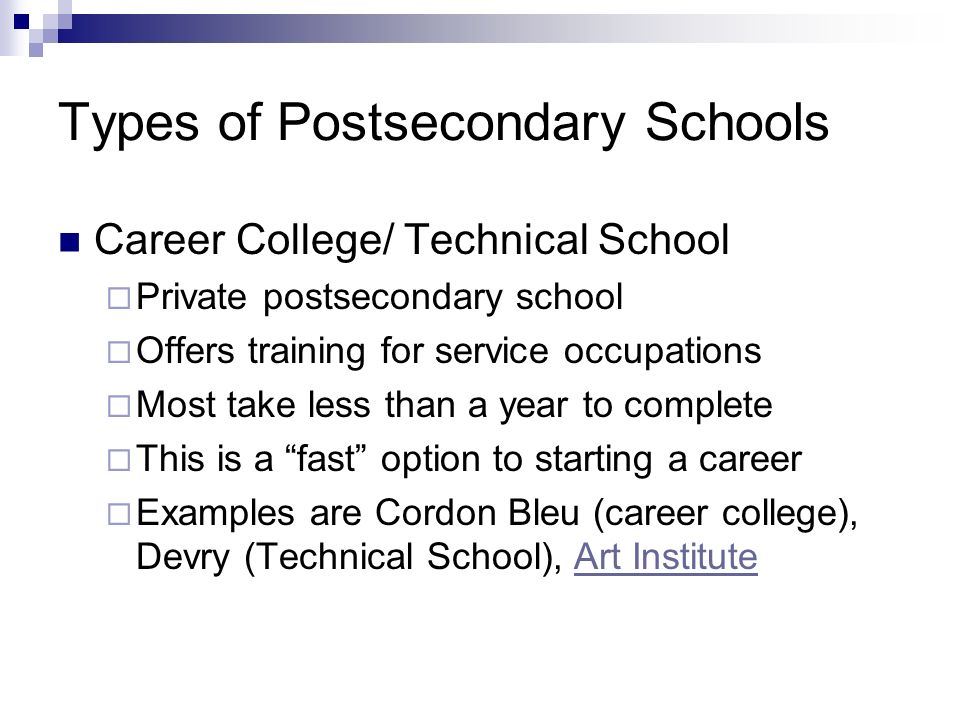Screen dimensions: 960x720
Task: Click the dark blue square in corner decoration
Action: 21,21
